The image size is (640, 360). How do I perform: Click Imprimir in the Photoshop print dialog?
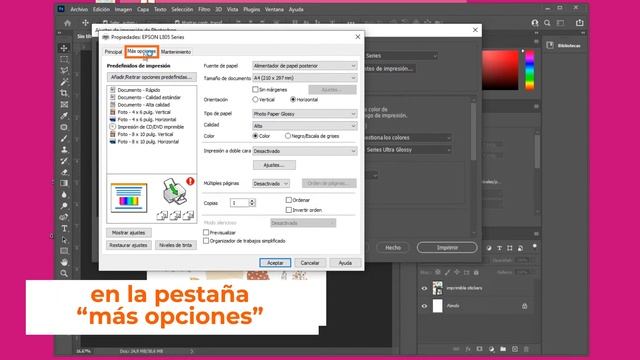point(447,247)
